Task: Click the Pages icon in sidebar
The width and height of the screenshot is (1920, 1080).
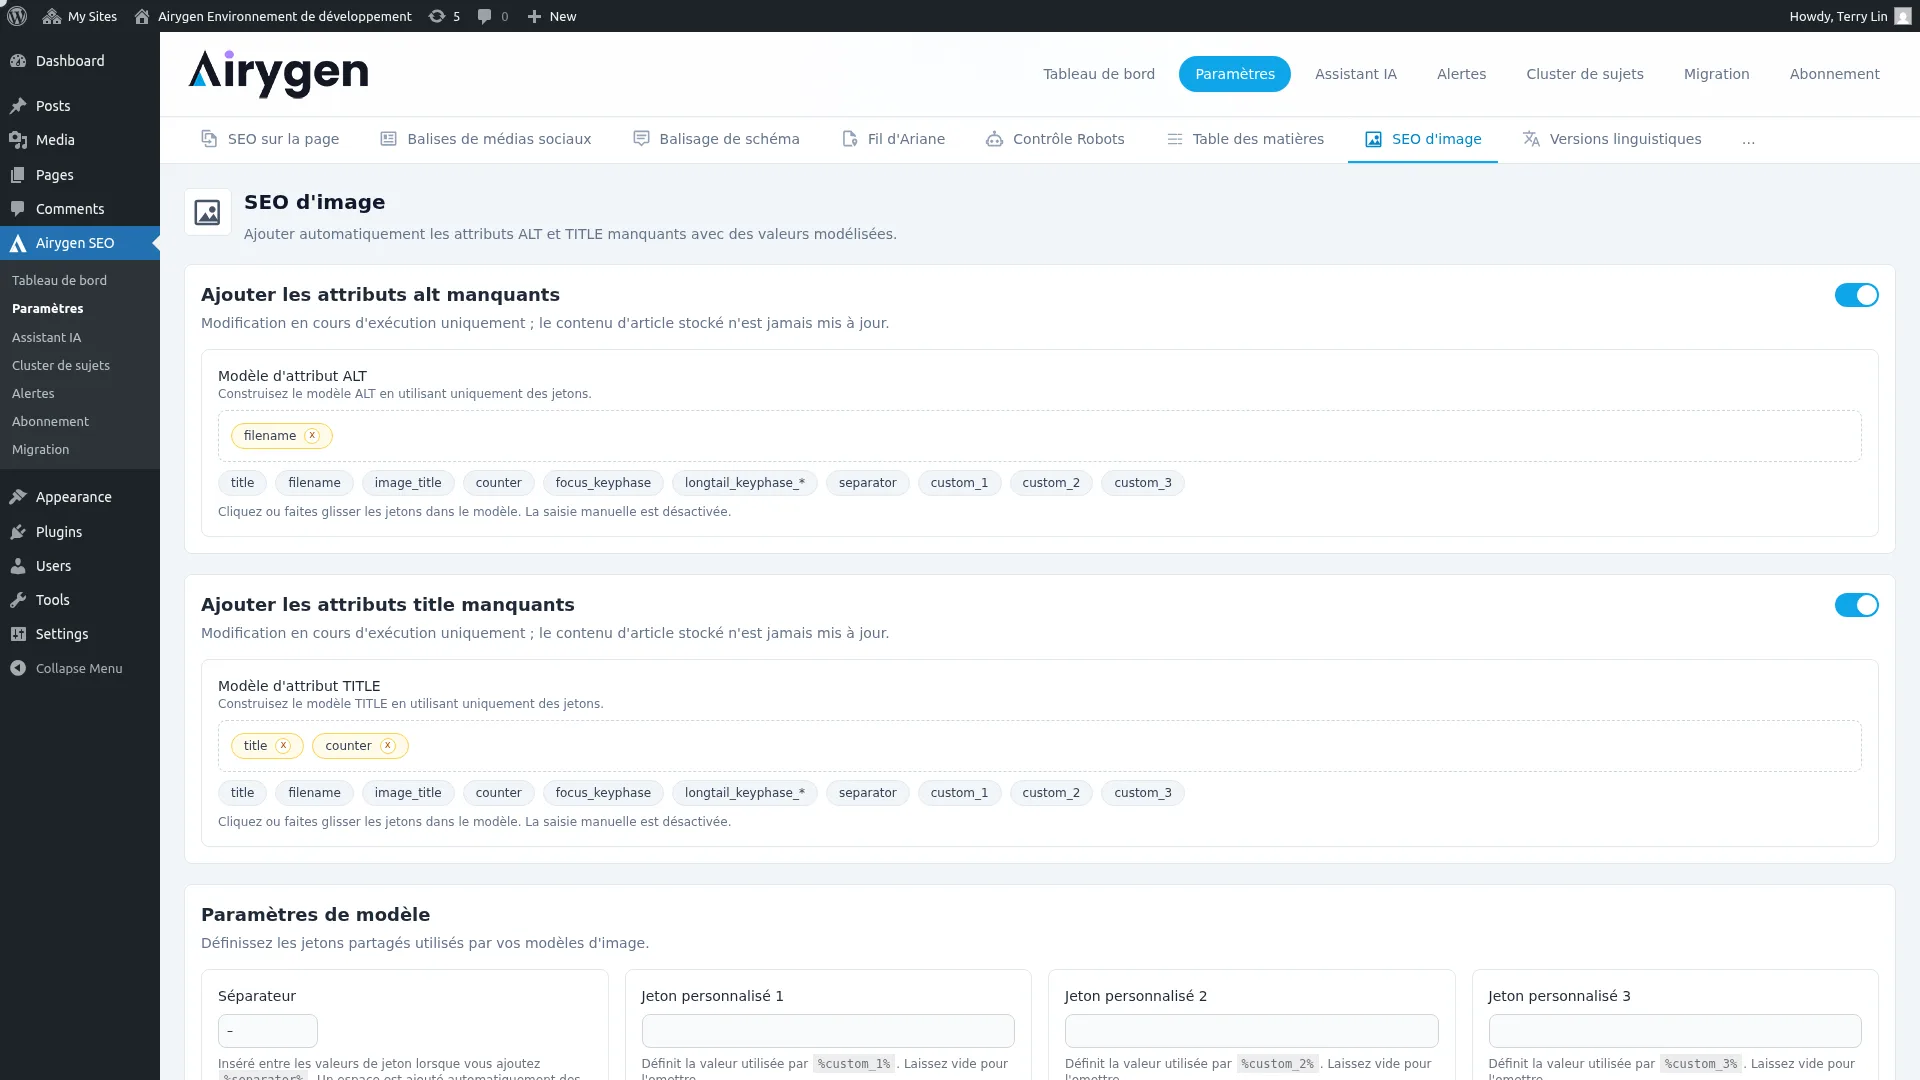Action: 18,175
